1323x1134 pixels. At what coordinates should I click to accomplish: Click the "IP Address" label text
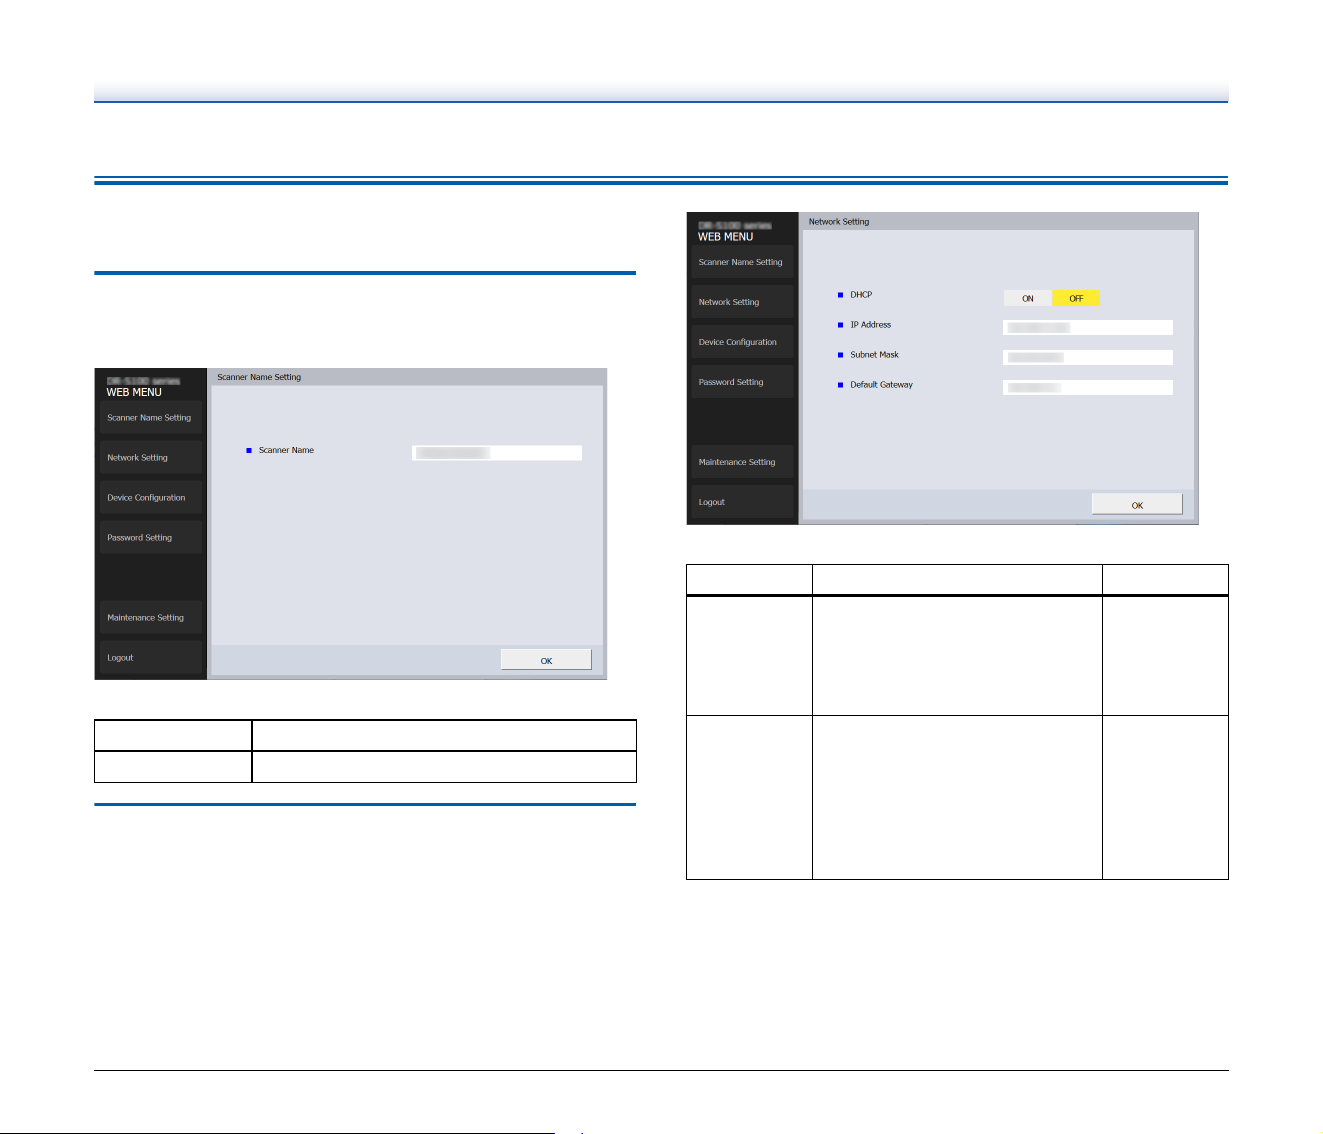click(870, 325)
